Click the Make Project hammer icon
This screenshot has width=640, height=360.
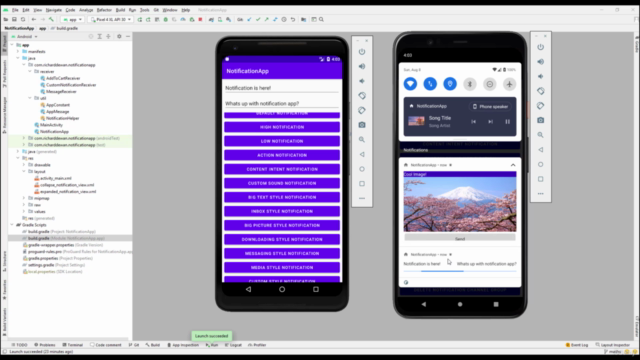51,19
